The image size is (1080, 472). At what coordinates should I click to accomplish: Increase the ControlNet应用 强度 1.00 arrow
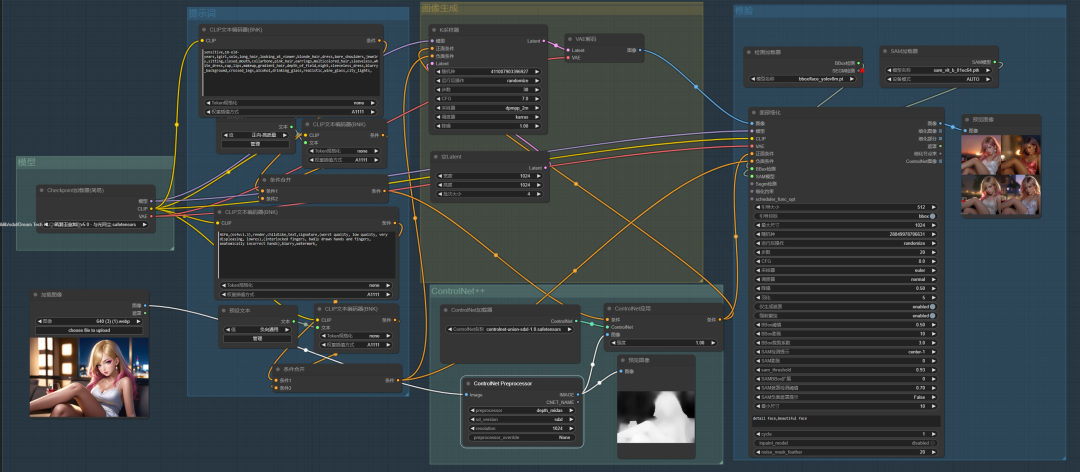point(713,342)
